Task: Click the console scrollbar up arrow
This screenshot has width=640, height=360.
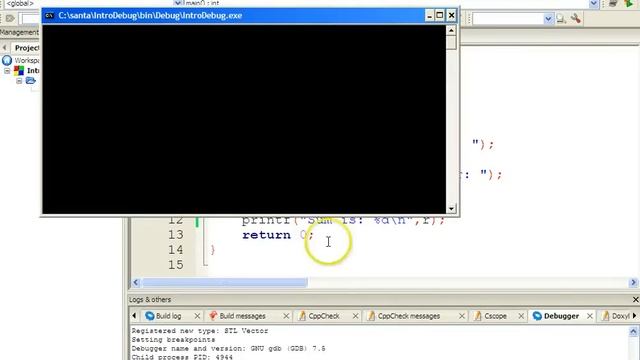Action: click(451, 31)
